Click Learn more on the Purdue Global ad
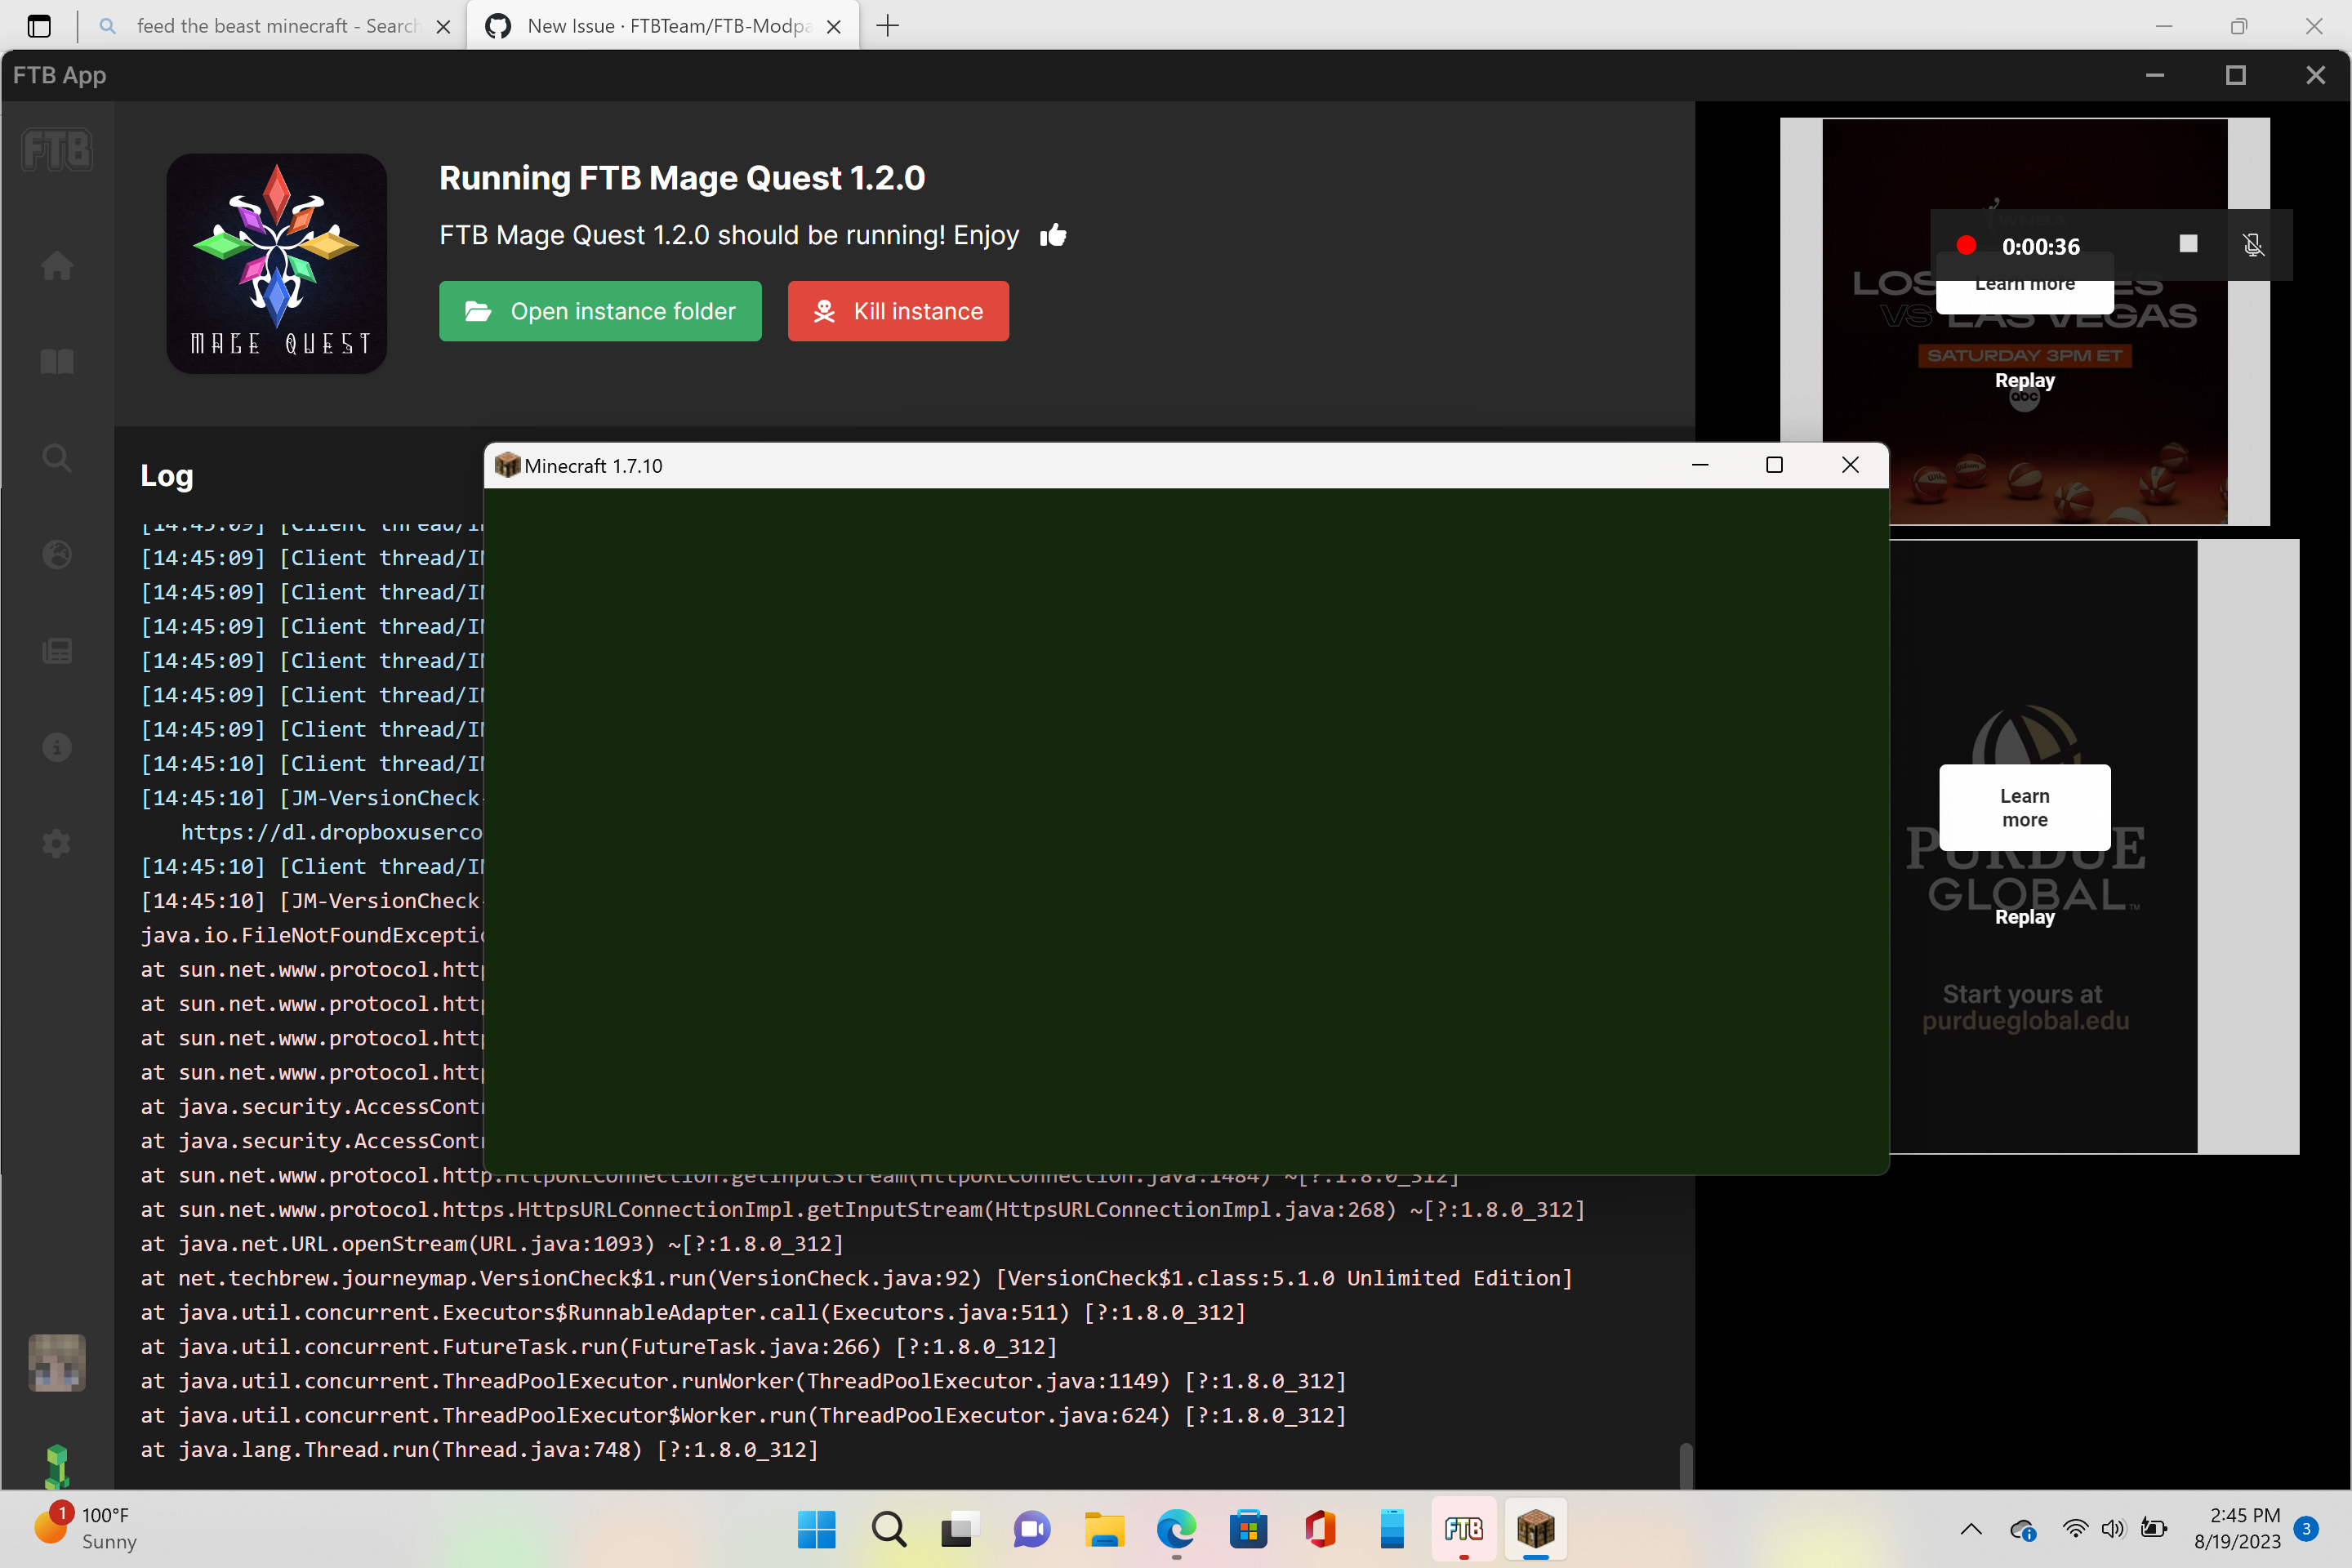The image size is (2352, 1568). [2024, 807]
